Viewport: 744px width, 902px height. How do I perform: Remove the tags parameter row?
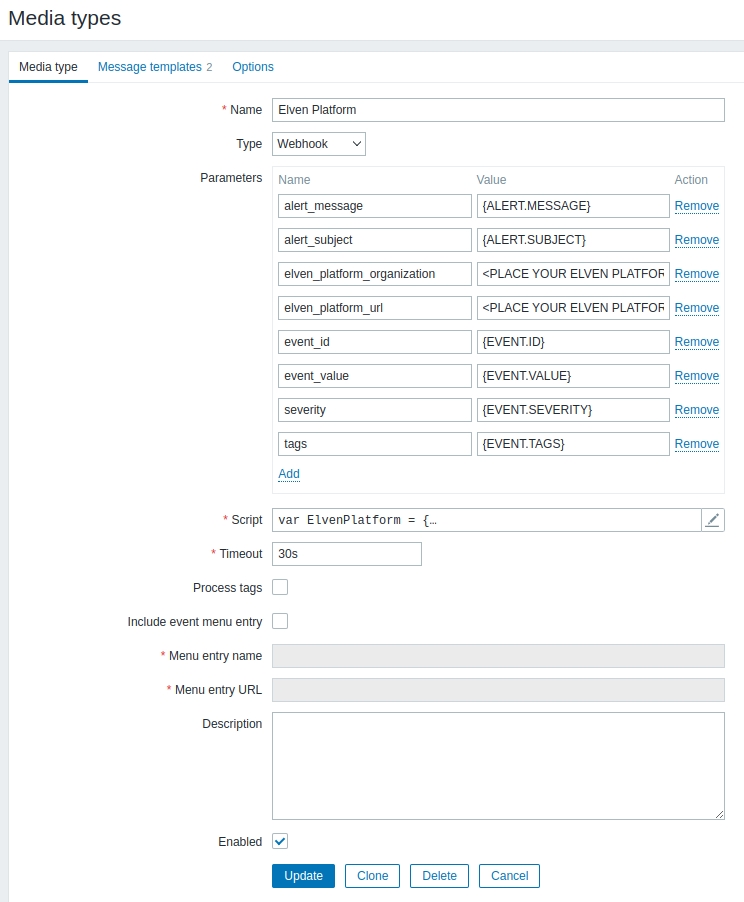tap(696, 444)
